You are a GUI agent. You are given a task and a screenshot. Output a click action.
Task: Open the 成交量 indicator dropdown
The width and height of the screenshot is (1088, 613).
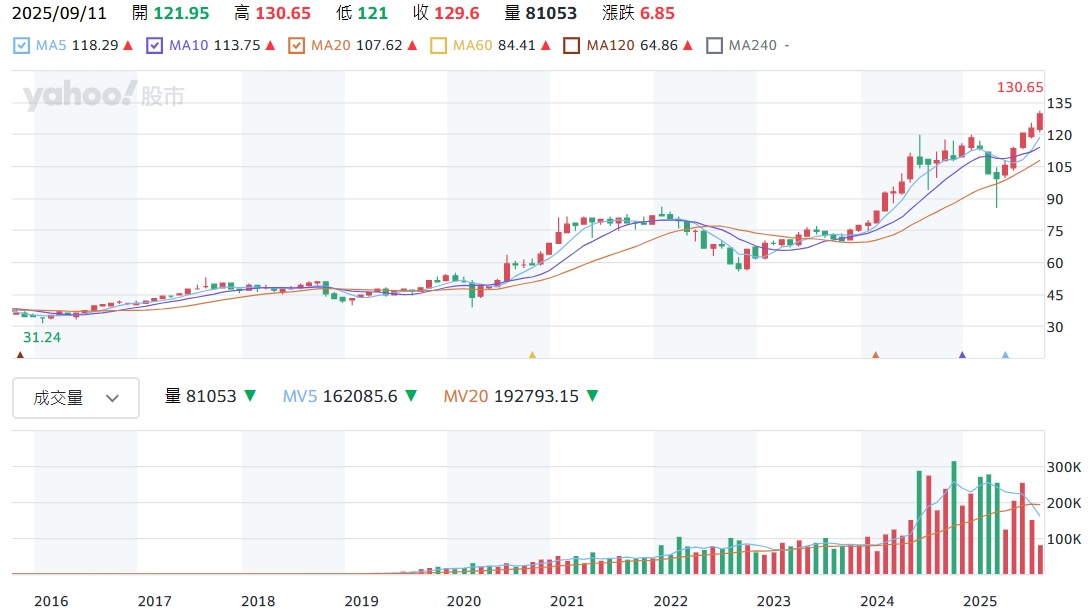click(x=76, y=398)
